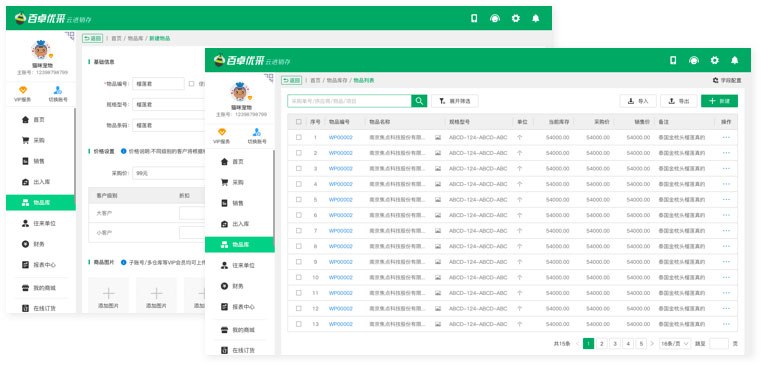
Task: Check the checkbox for row 5
Action: pos(298,200)
